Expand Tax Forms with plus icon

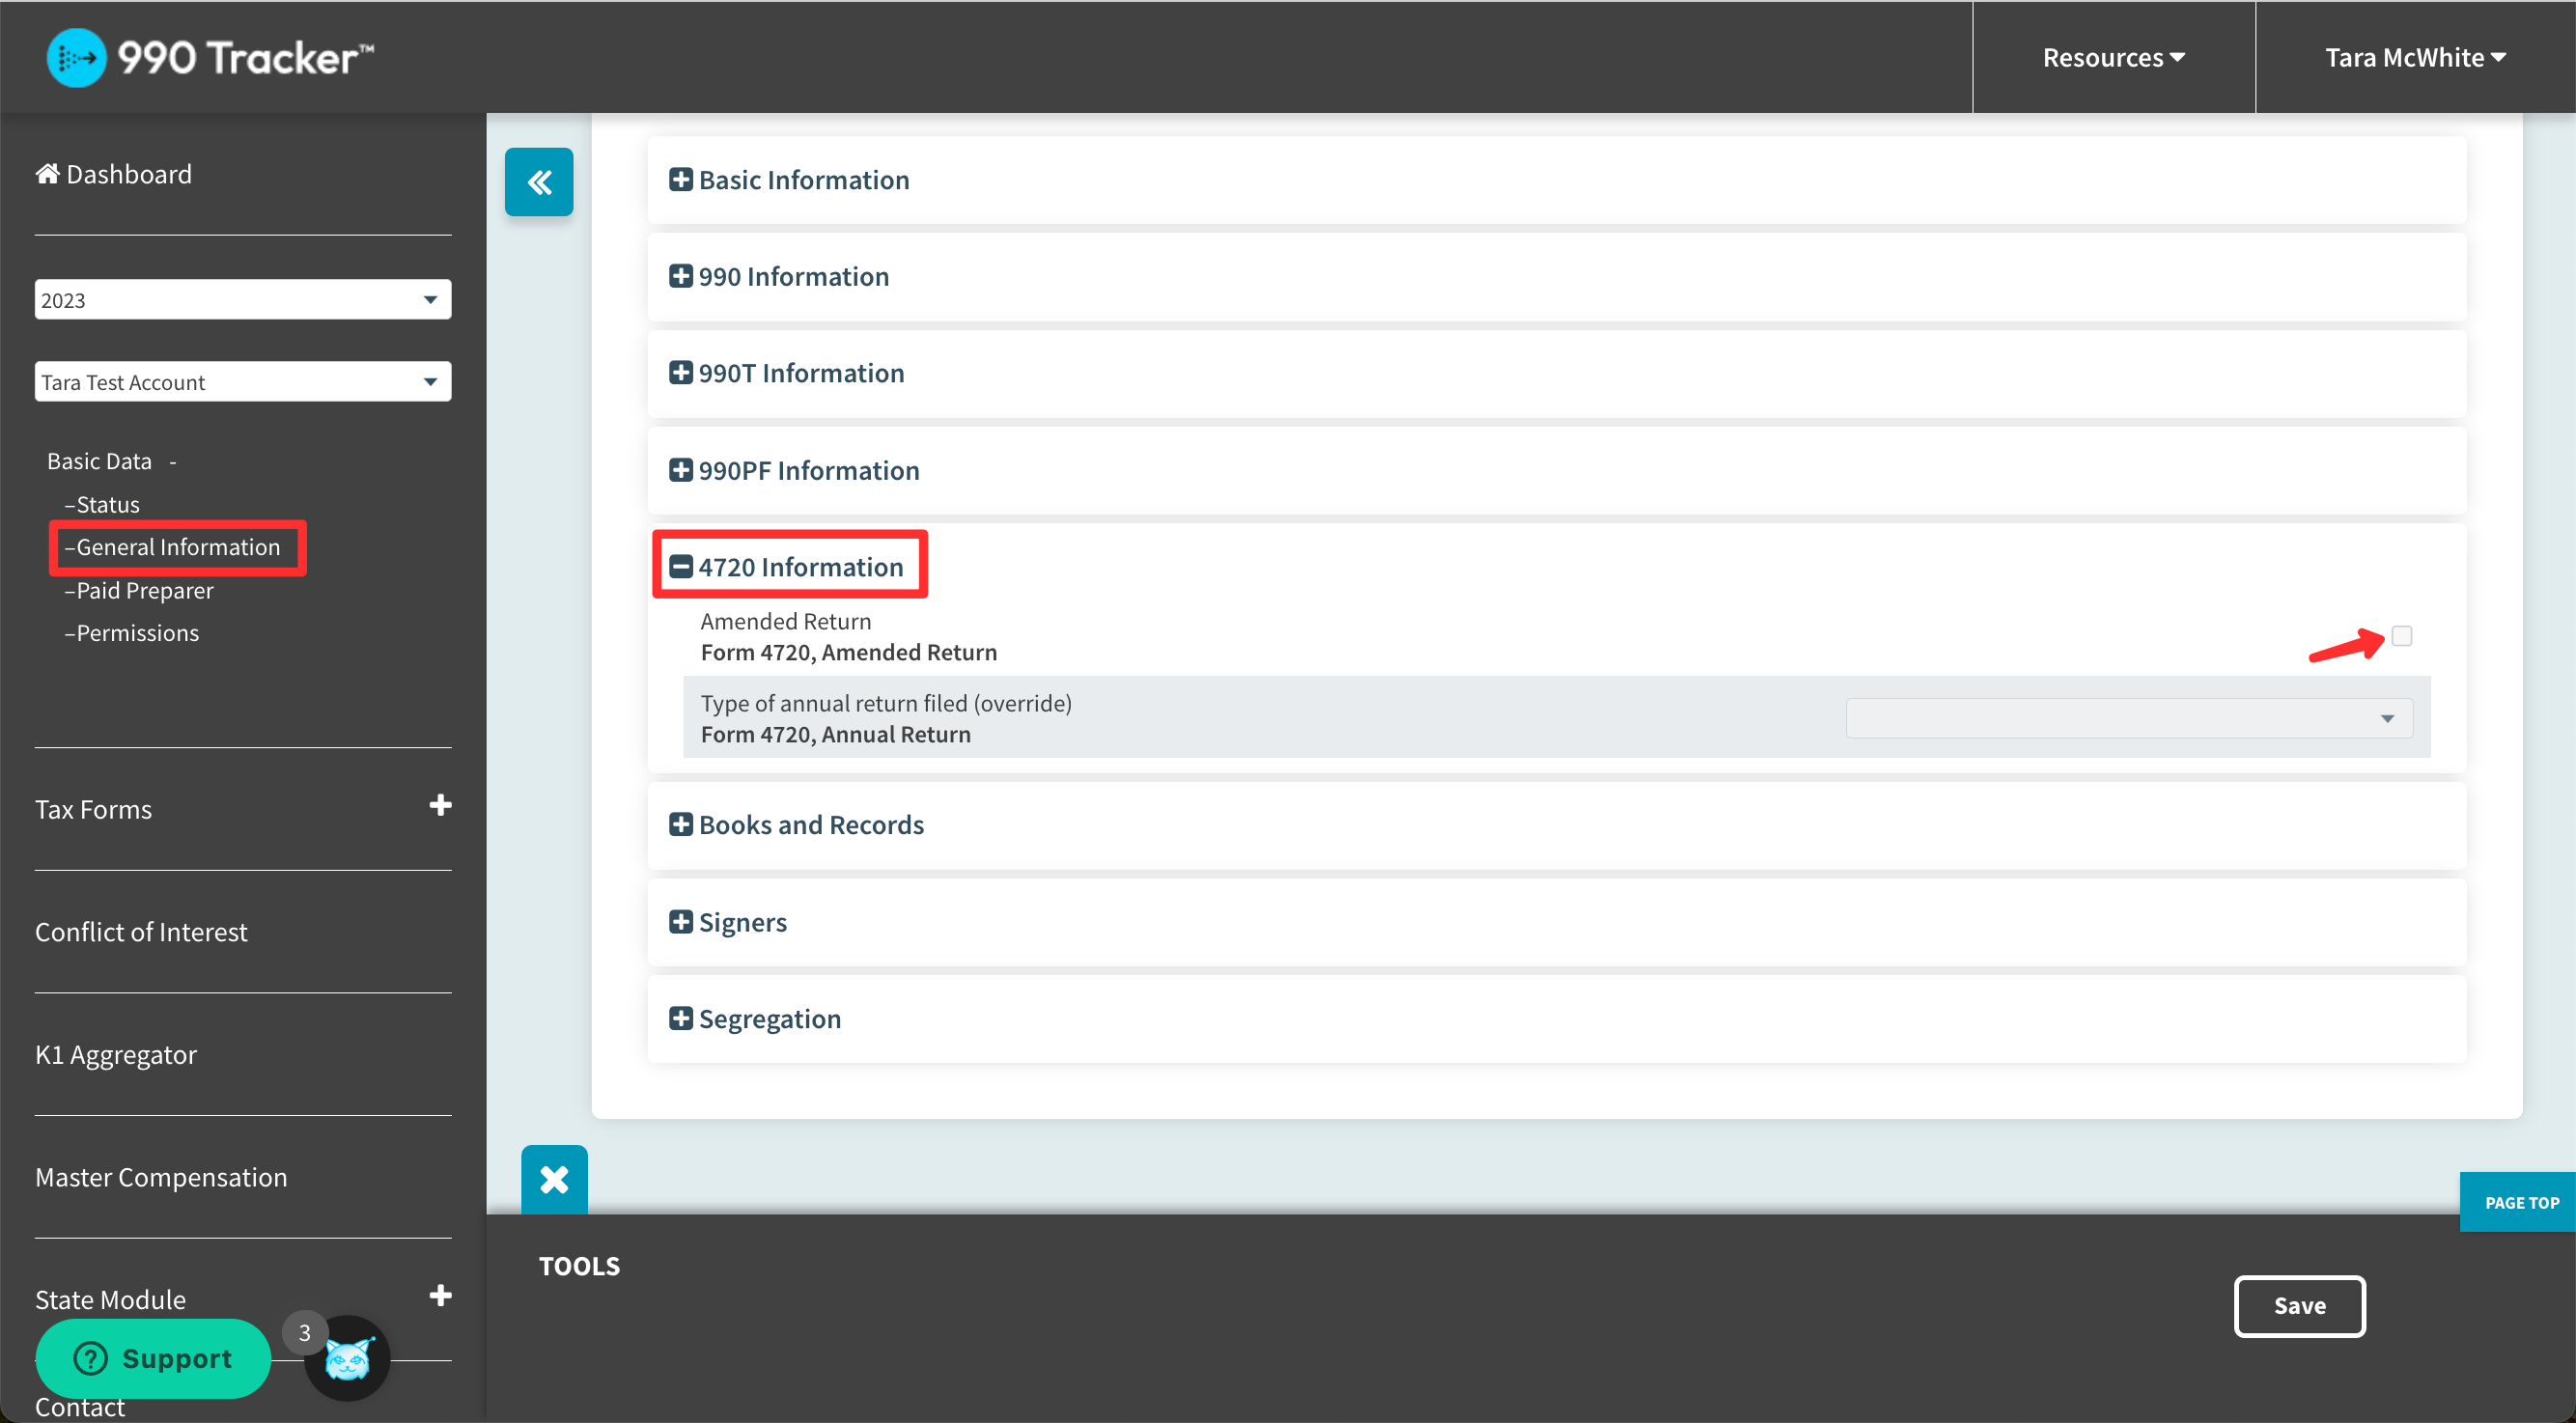tap(440, 806)
